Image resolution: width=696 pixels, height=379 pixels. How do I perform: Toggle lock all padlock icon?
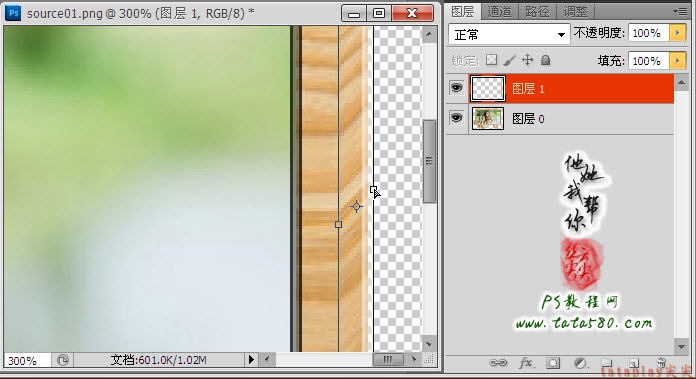pyautogui.click(x=546, y=60)
